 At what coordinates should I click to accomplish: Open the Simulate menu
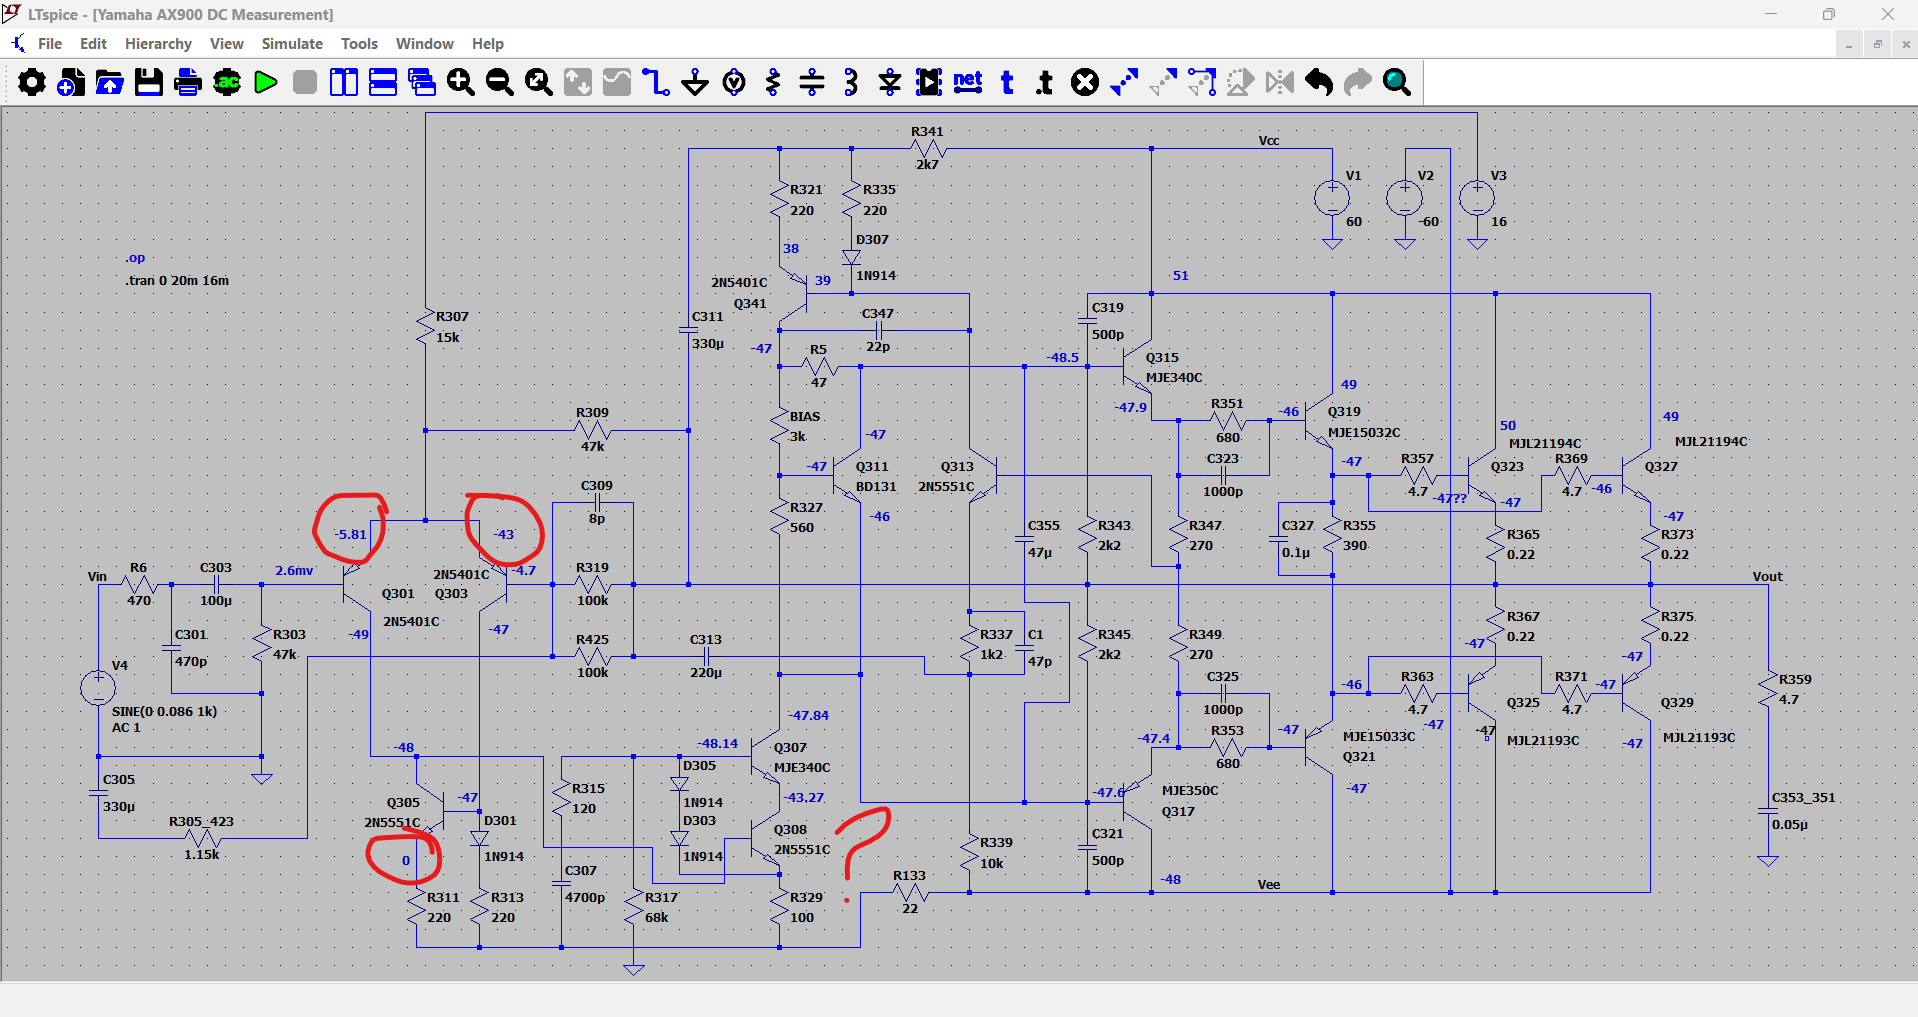292,44
